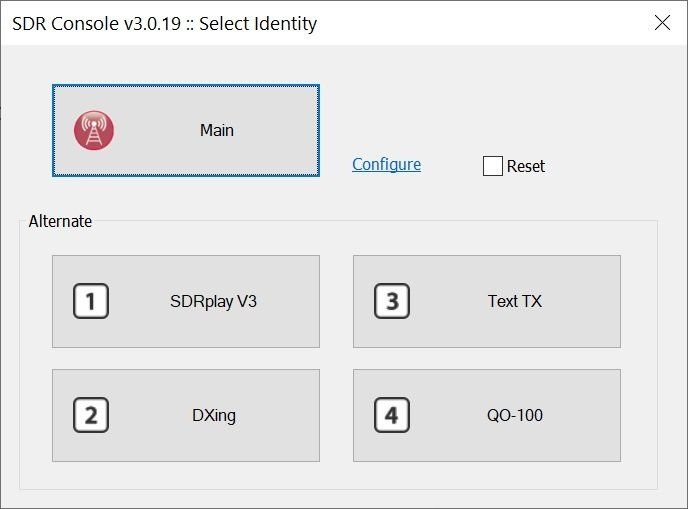Screen dimensions: 688x509
Task: Click the number 1 icon badge
Action: [x=91, y=301]
